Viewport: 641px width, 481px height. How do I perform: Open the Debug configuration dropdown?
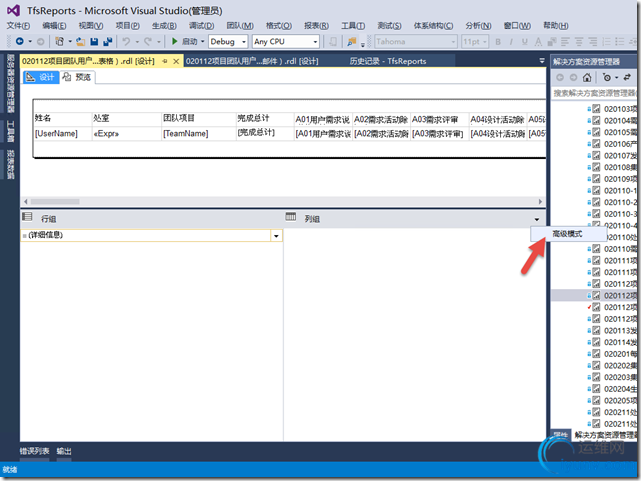(x=244, y=42)
